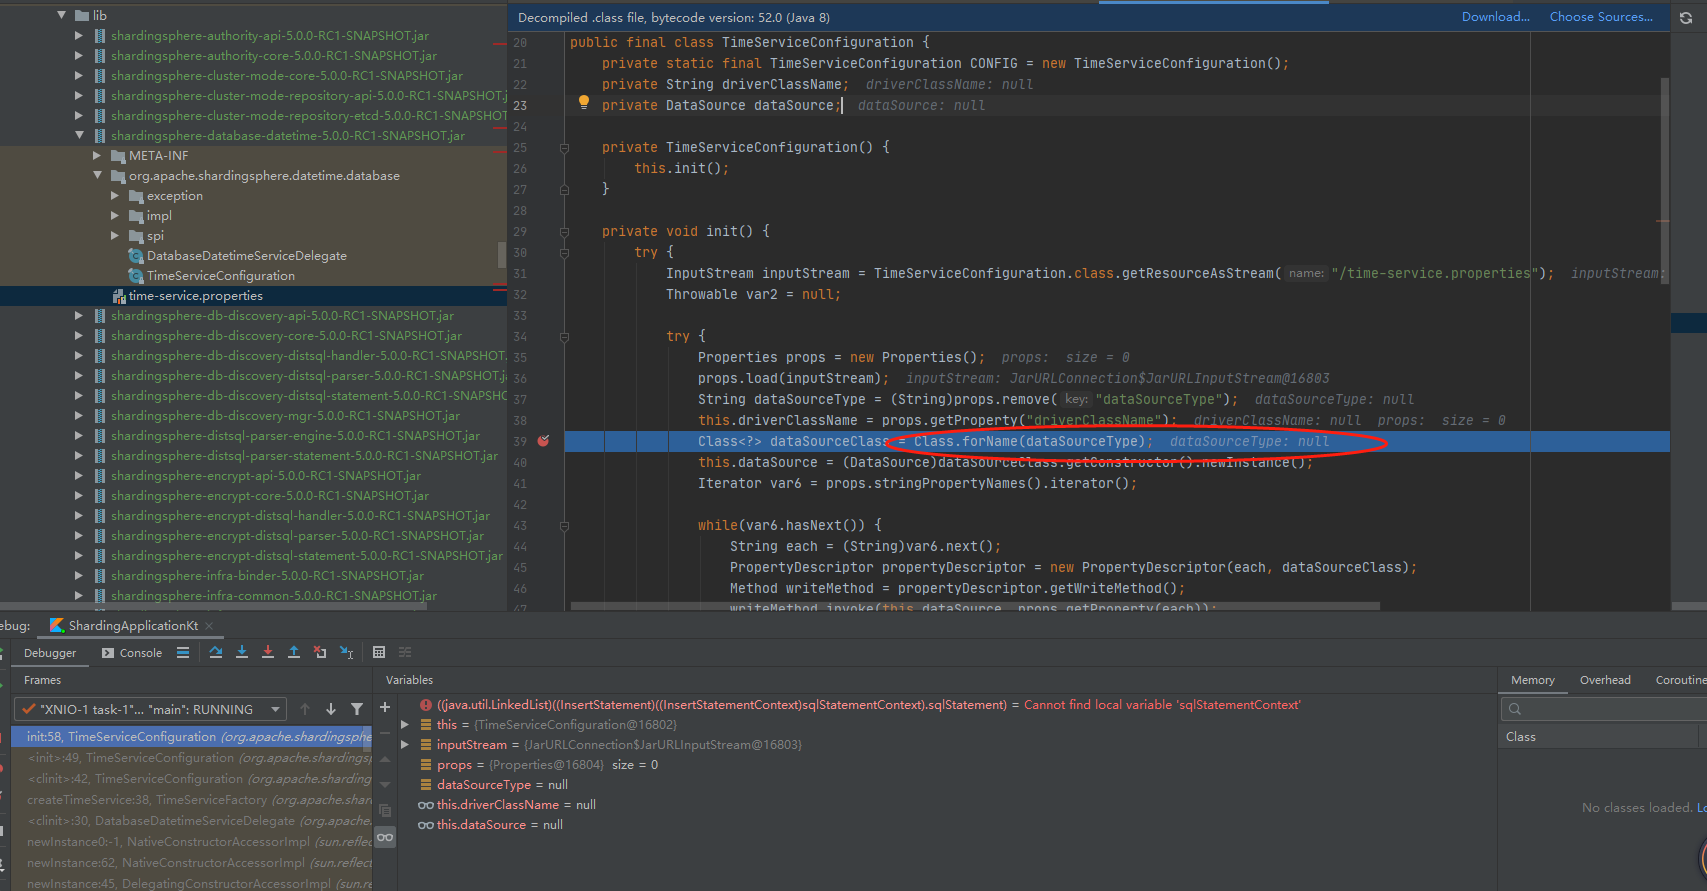Click the Move Watch Up icon
Image resolution: width=1707 pixels, height=891 pixels.
(x=385, y=759)
